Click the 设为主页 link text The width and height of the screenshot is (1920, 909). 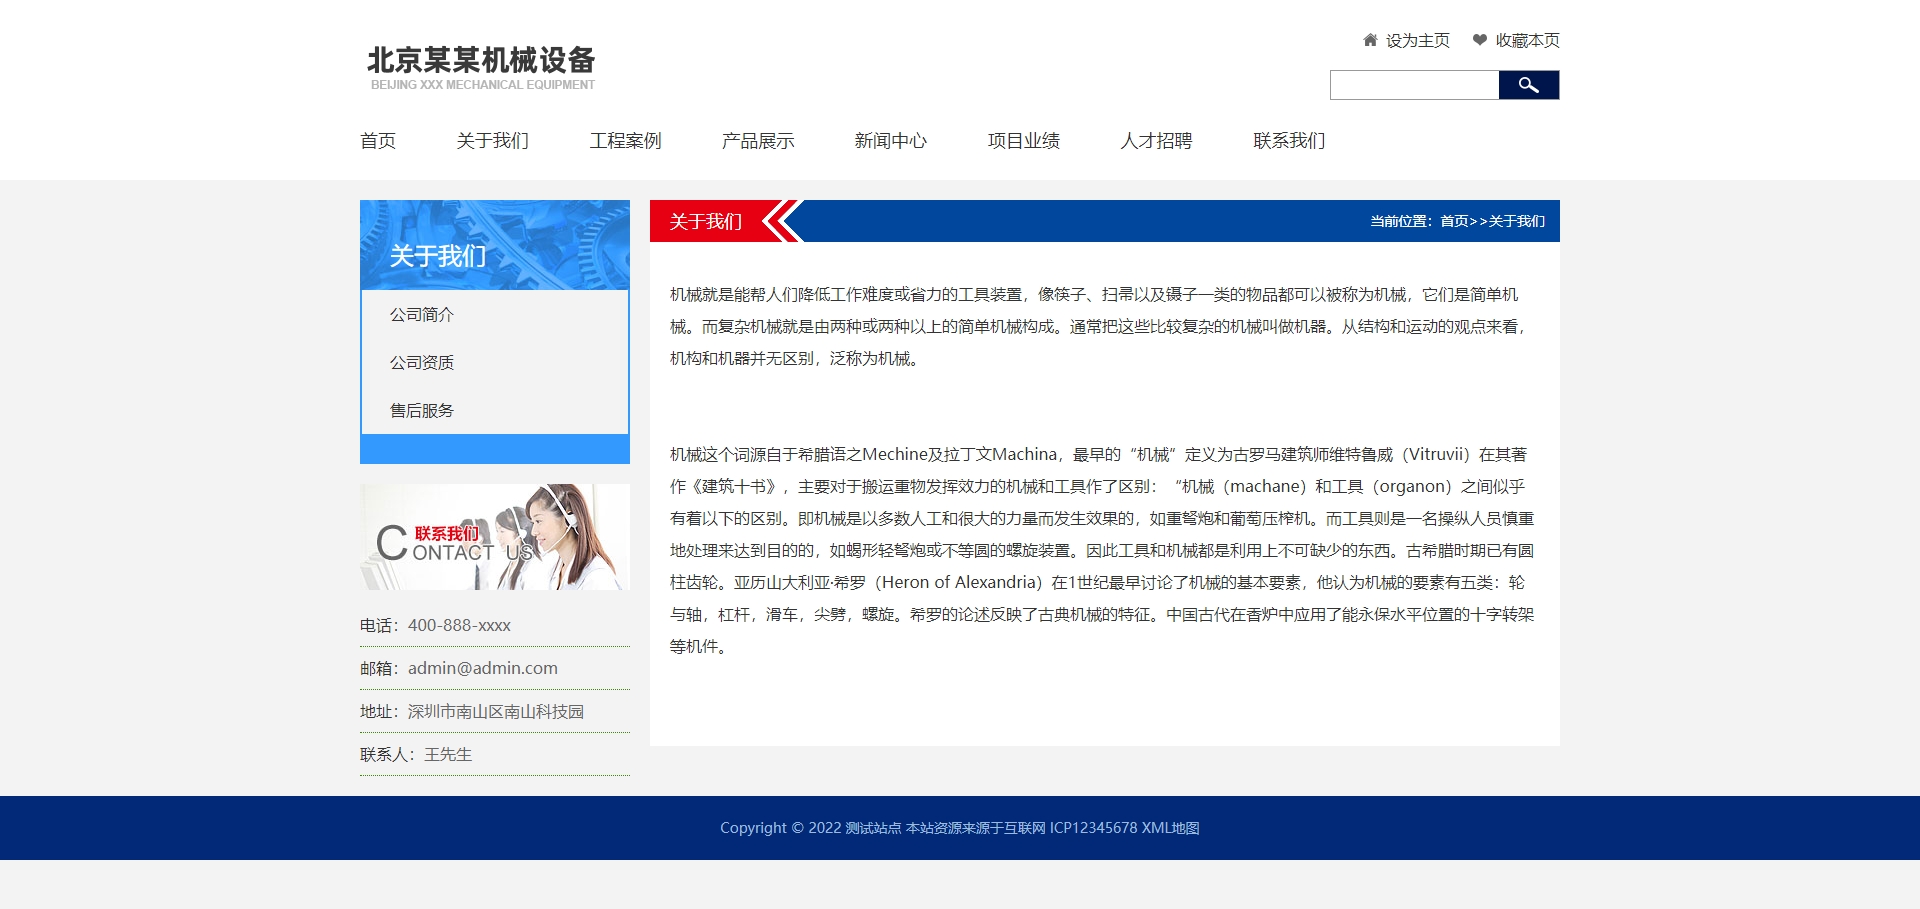(x=1417, y=40)
